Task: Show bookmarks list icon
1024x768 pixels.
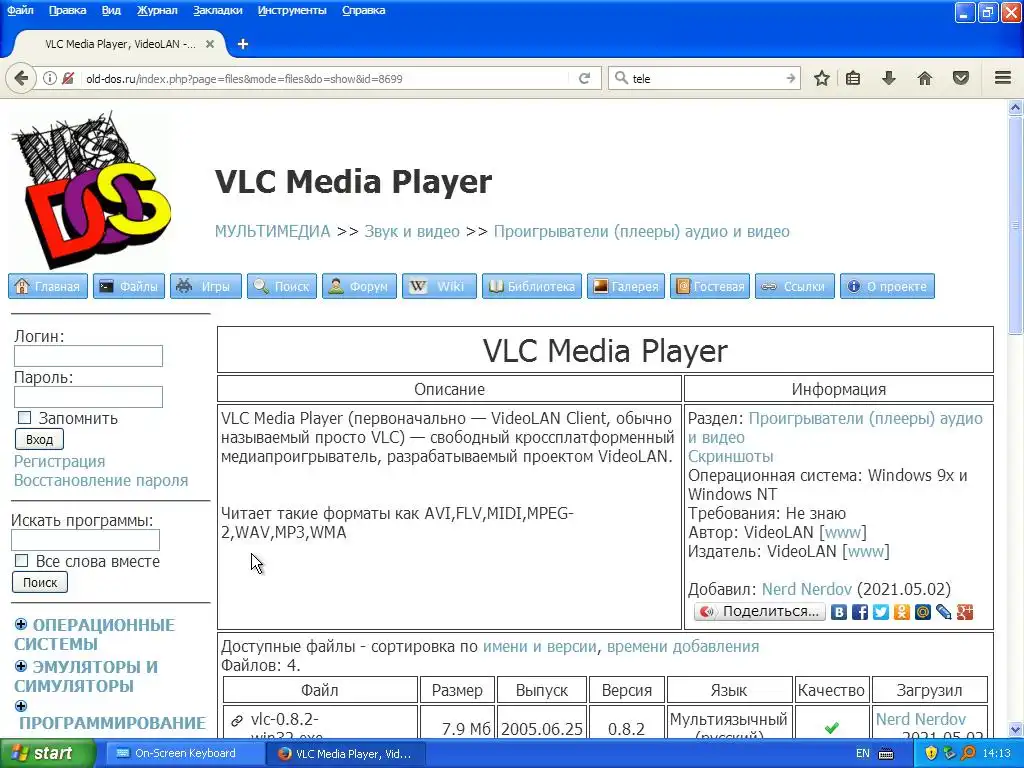Action: [853, 78]
